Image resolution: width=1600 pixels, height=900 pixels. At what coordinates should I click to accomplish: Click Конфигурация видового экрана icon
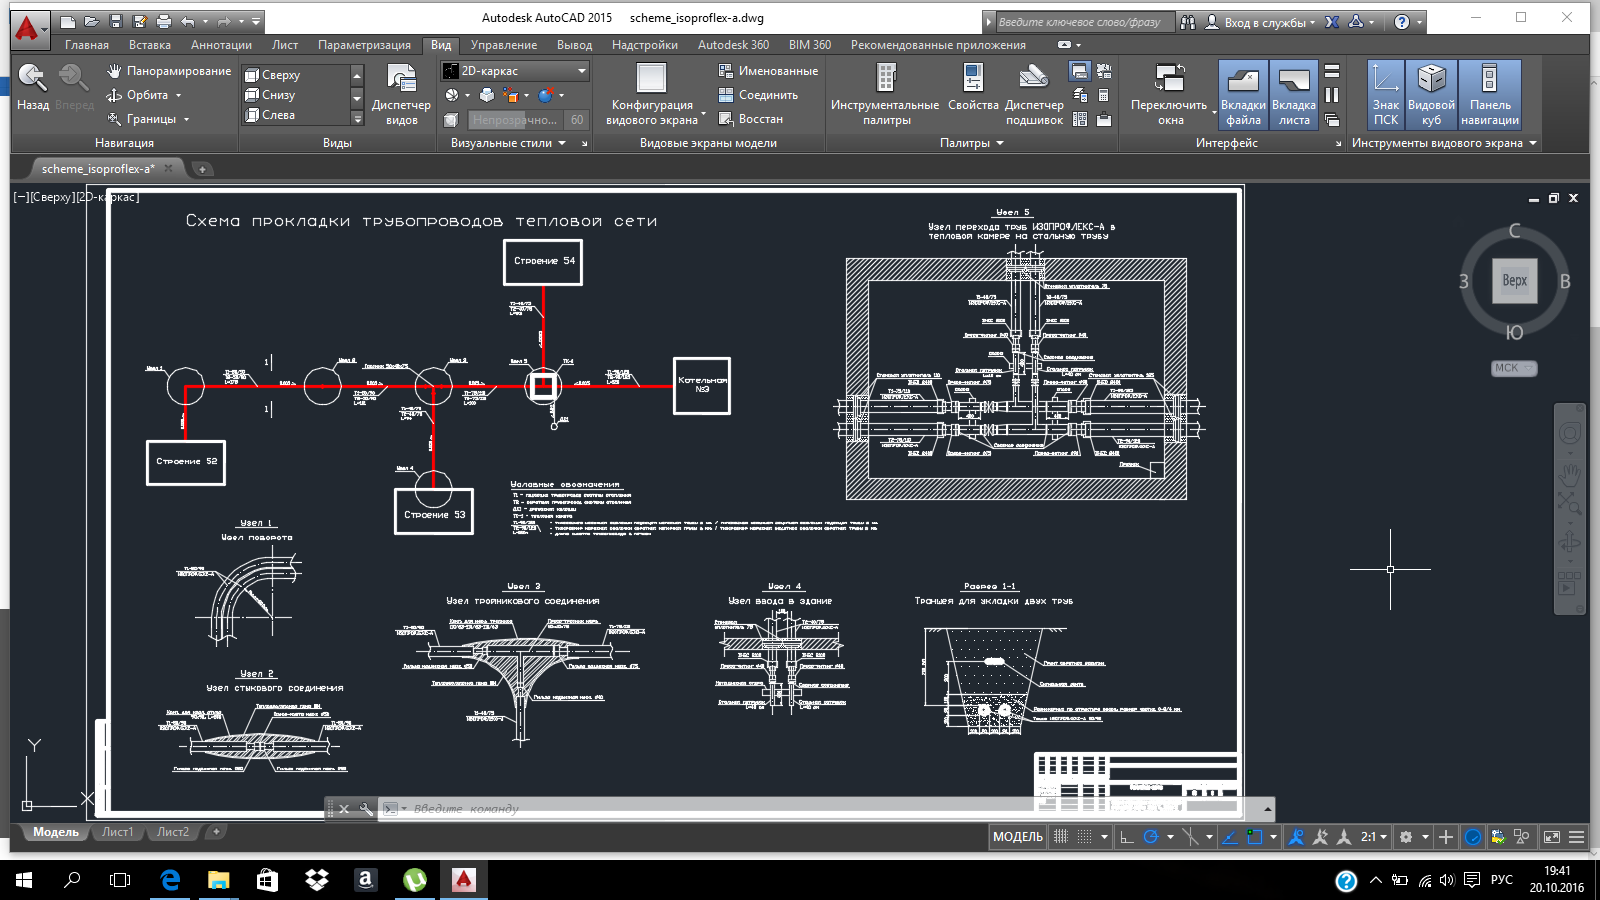click(651, 79)
